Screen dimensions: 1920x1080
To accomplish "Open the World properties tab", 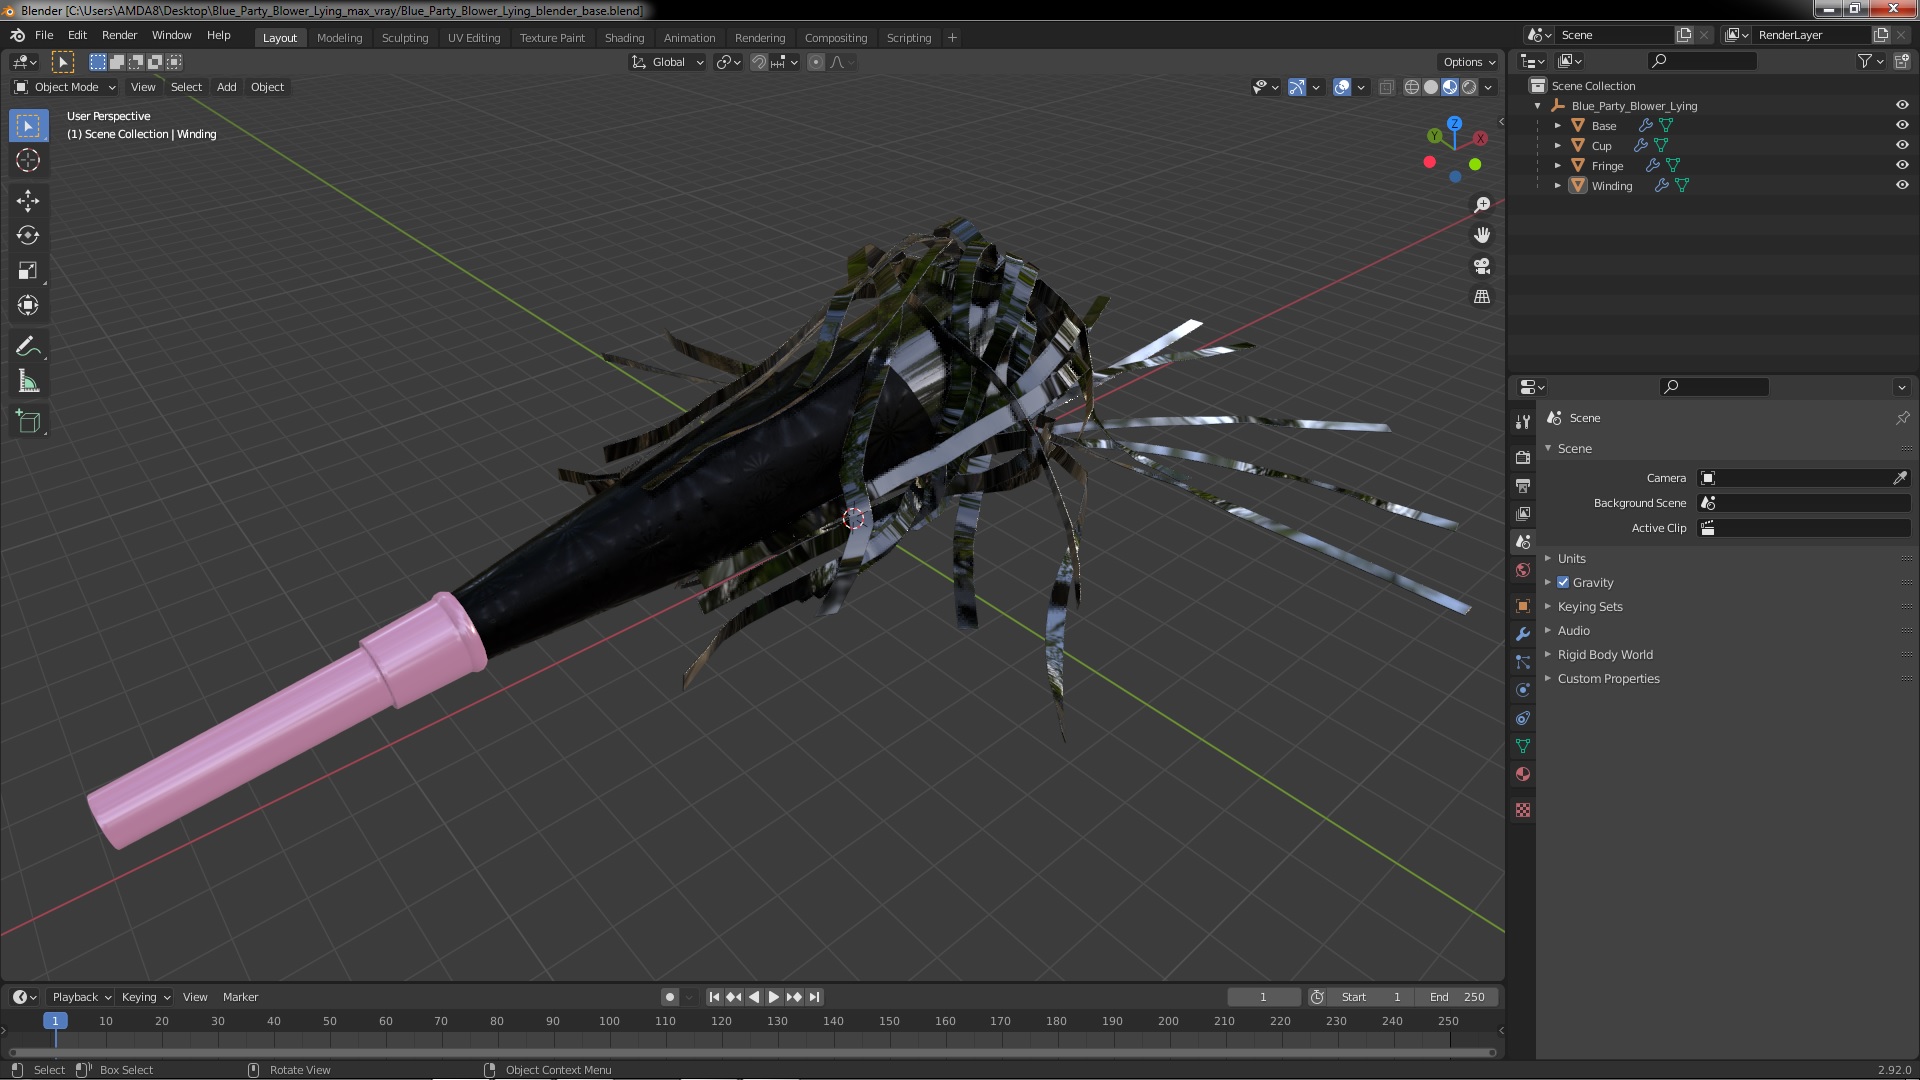I will tap(1523, 570).
